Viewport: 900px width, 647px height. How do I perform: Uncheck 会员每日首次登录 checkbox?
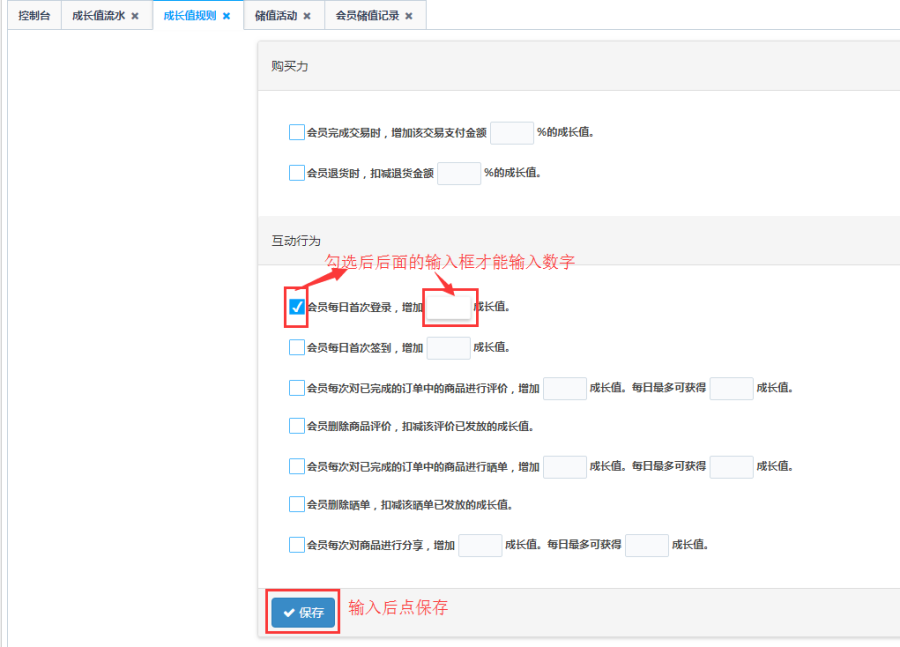296,307
